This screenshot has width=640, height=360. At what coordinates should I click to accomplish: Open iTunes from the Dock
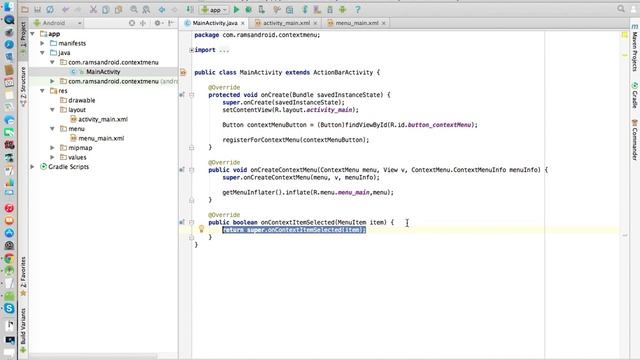point(9,208)
